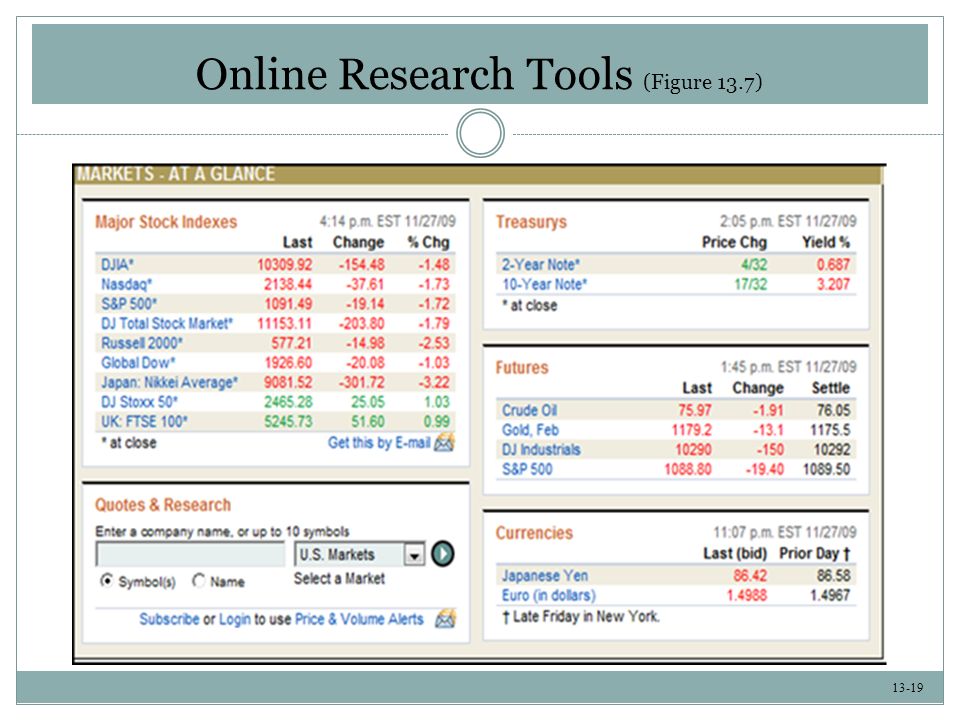The width and height of the screenshot is (960, 720).
Task: Open the Euro (in dollars) link
Action: 549,595
